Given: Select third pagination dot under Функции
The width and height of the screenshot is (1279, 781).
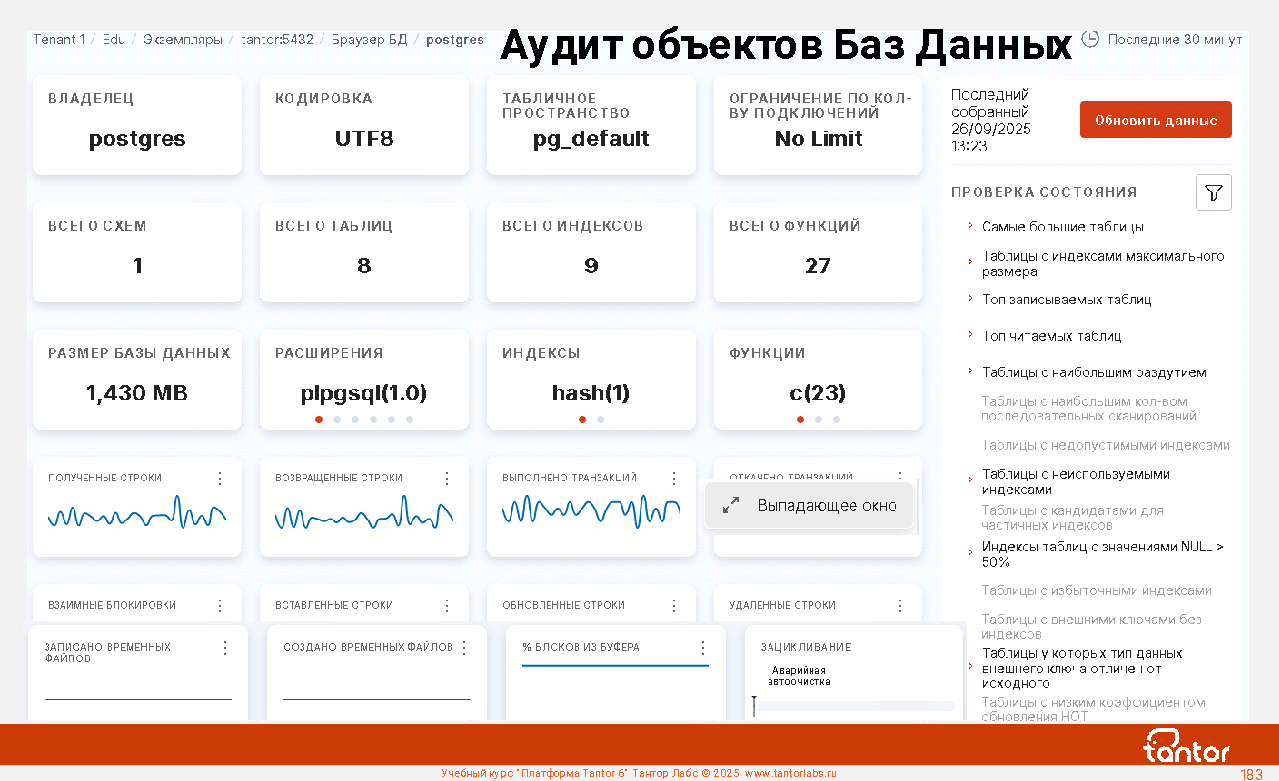Looking at the screenshot, I should click(x=836, y=420).
